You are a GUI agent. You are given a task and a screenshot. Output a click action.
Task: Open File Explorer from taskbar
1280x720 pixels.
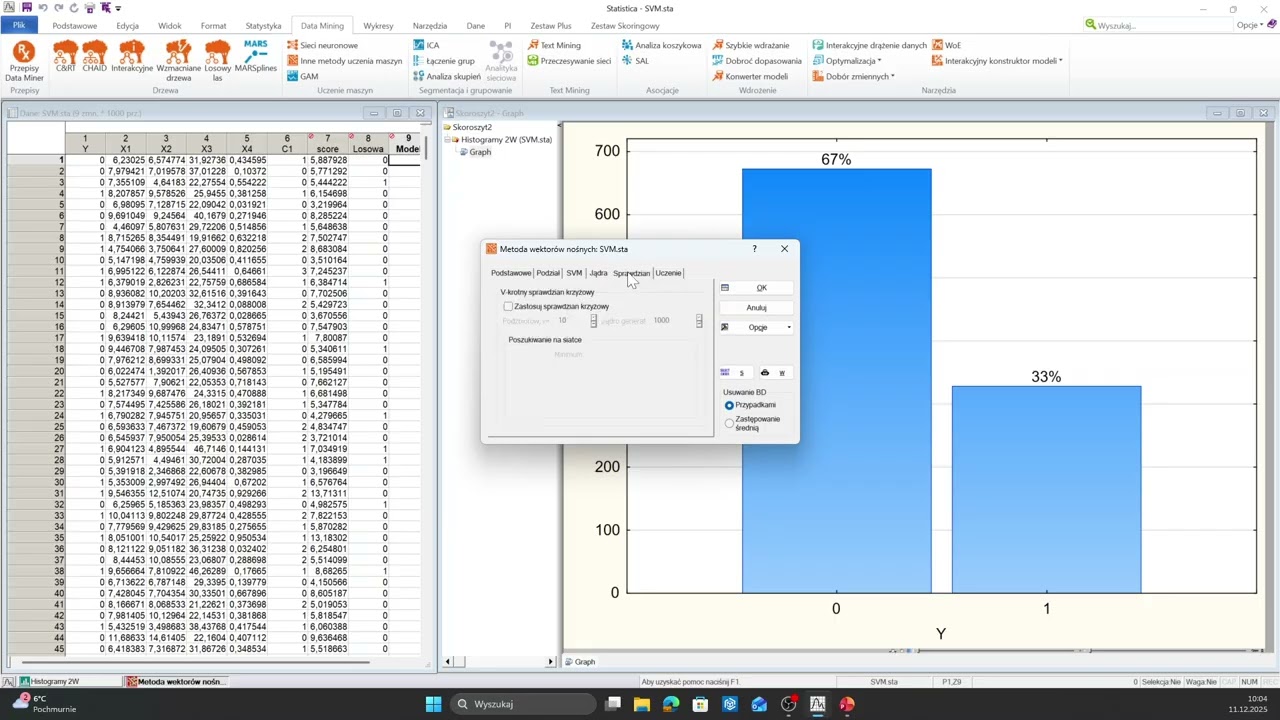[641, 704]
